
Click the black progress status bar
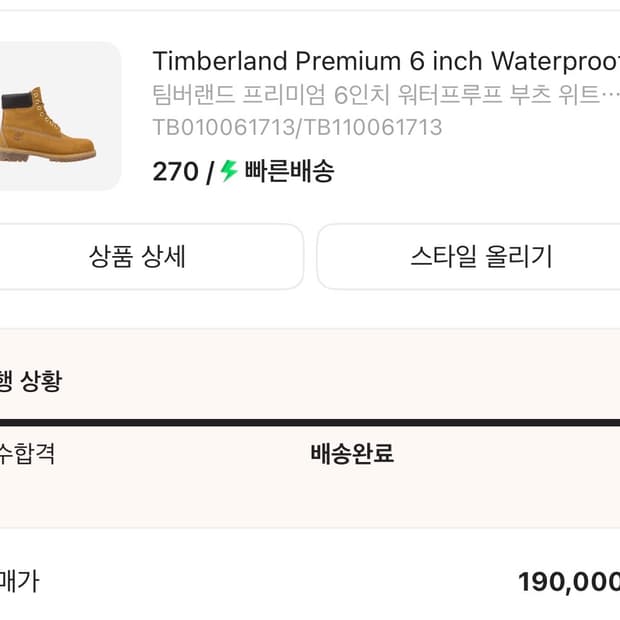click(310, 423)
